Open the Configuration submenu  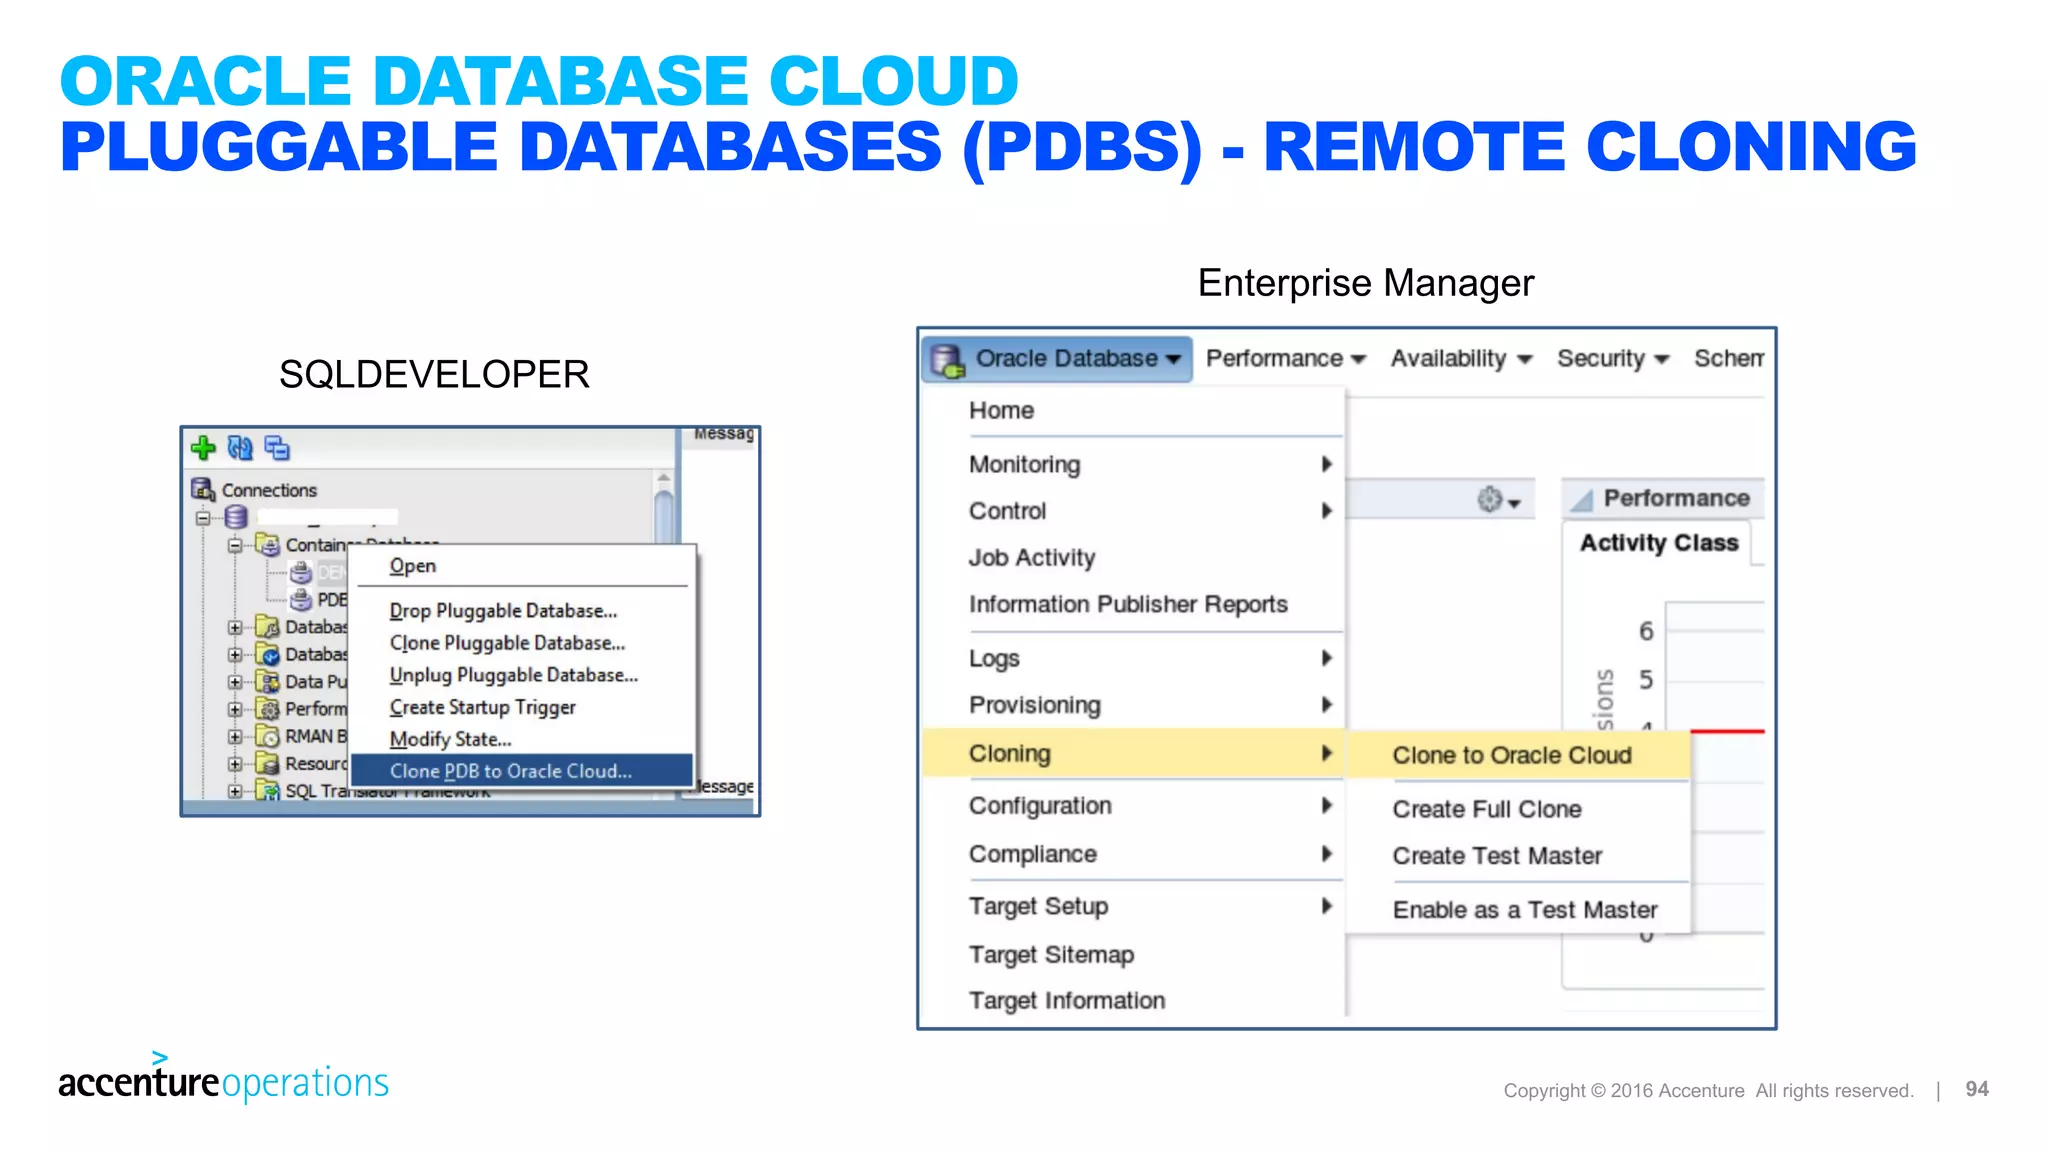click(x=1133, y=806)
